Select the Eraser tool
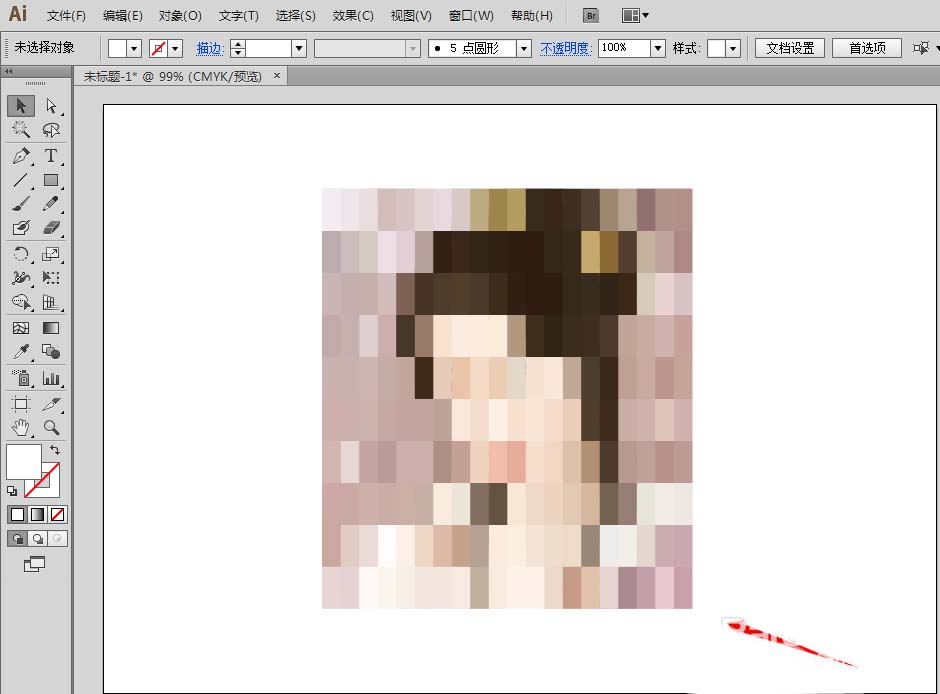 (x=51, y=228)
